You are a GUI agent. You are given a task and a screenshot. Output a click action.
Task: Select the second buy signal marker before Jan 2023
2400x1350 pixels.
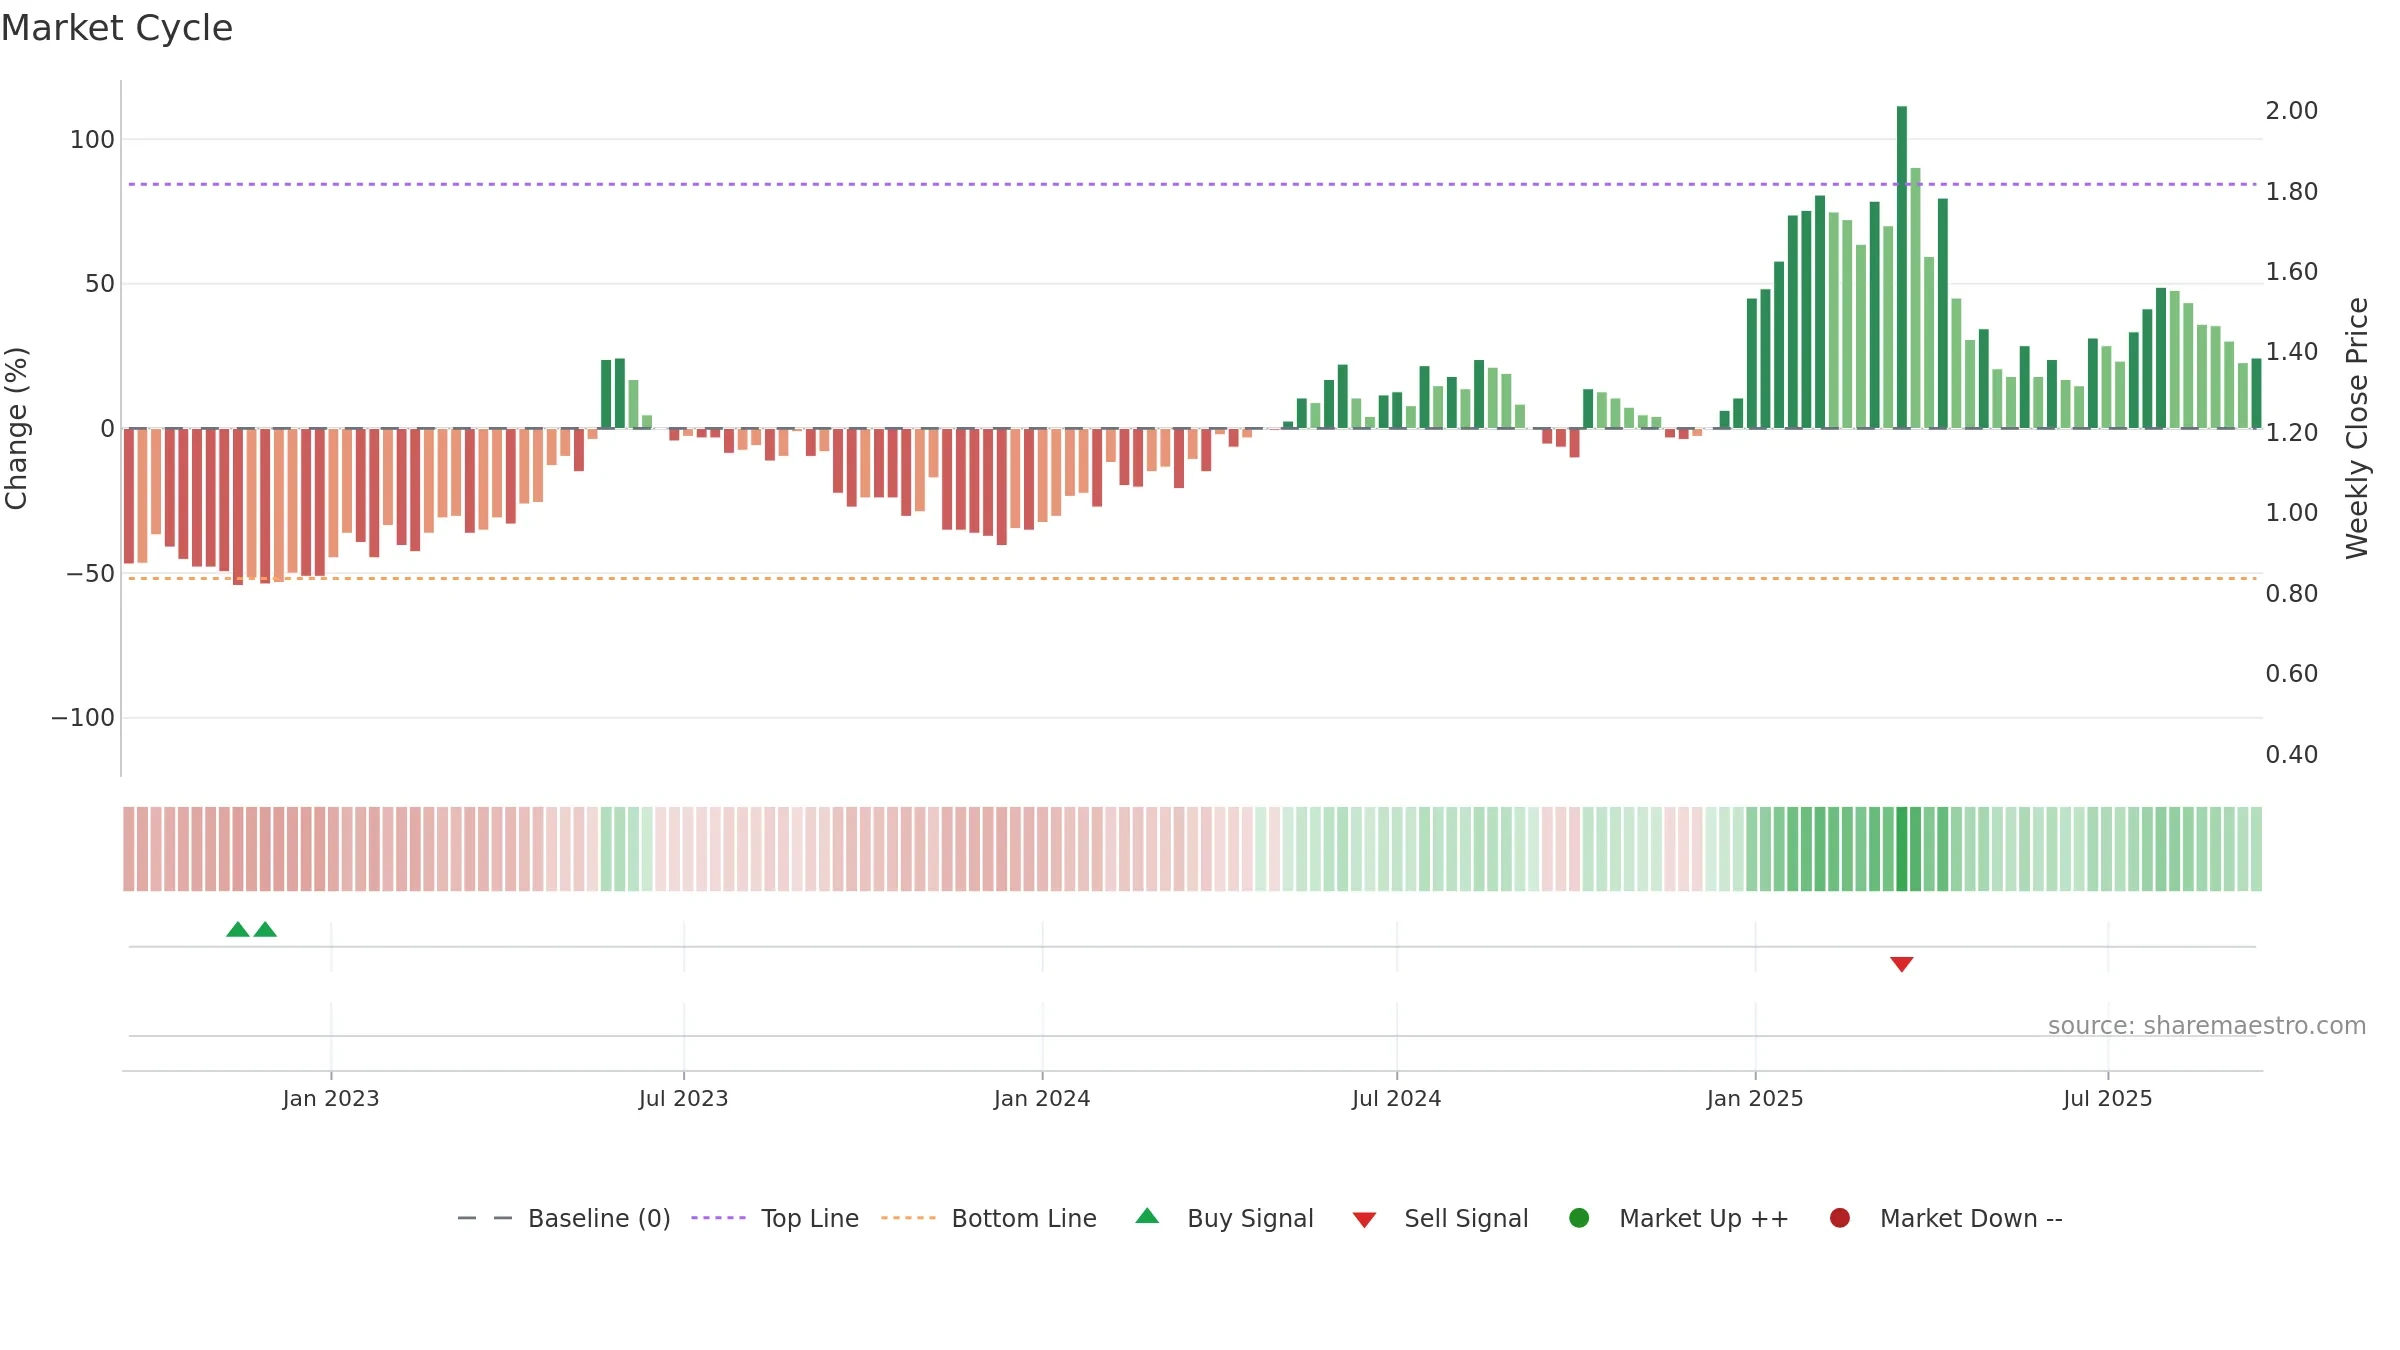tap(265, 930)
